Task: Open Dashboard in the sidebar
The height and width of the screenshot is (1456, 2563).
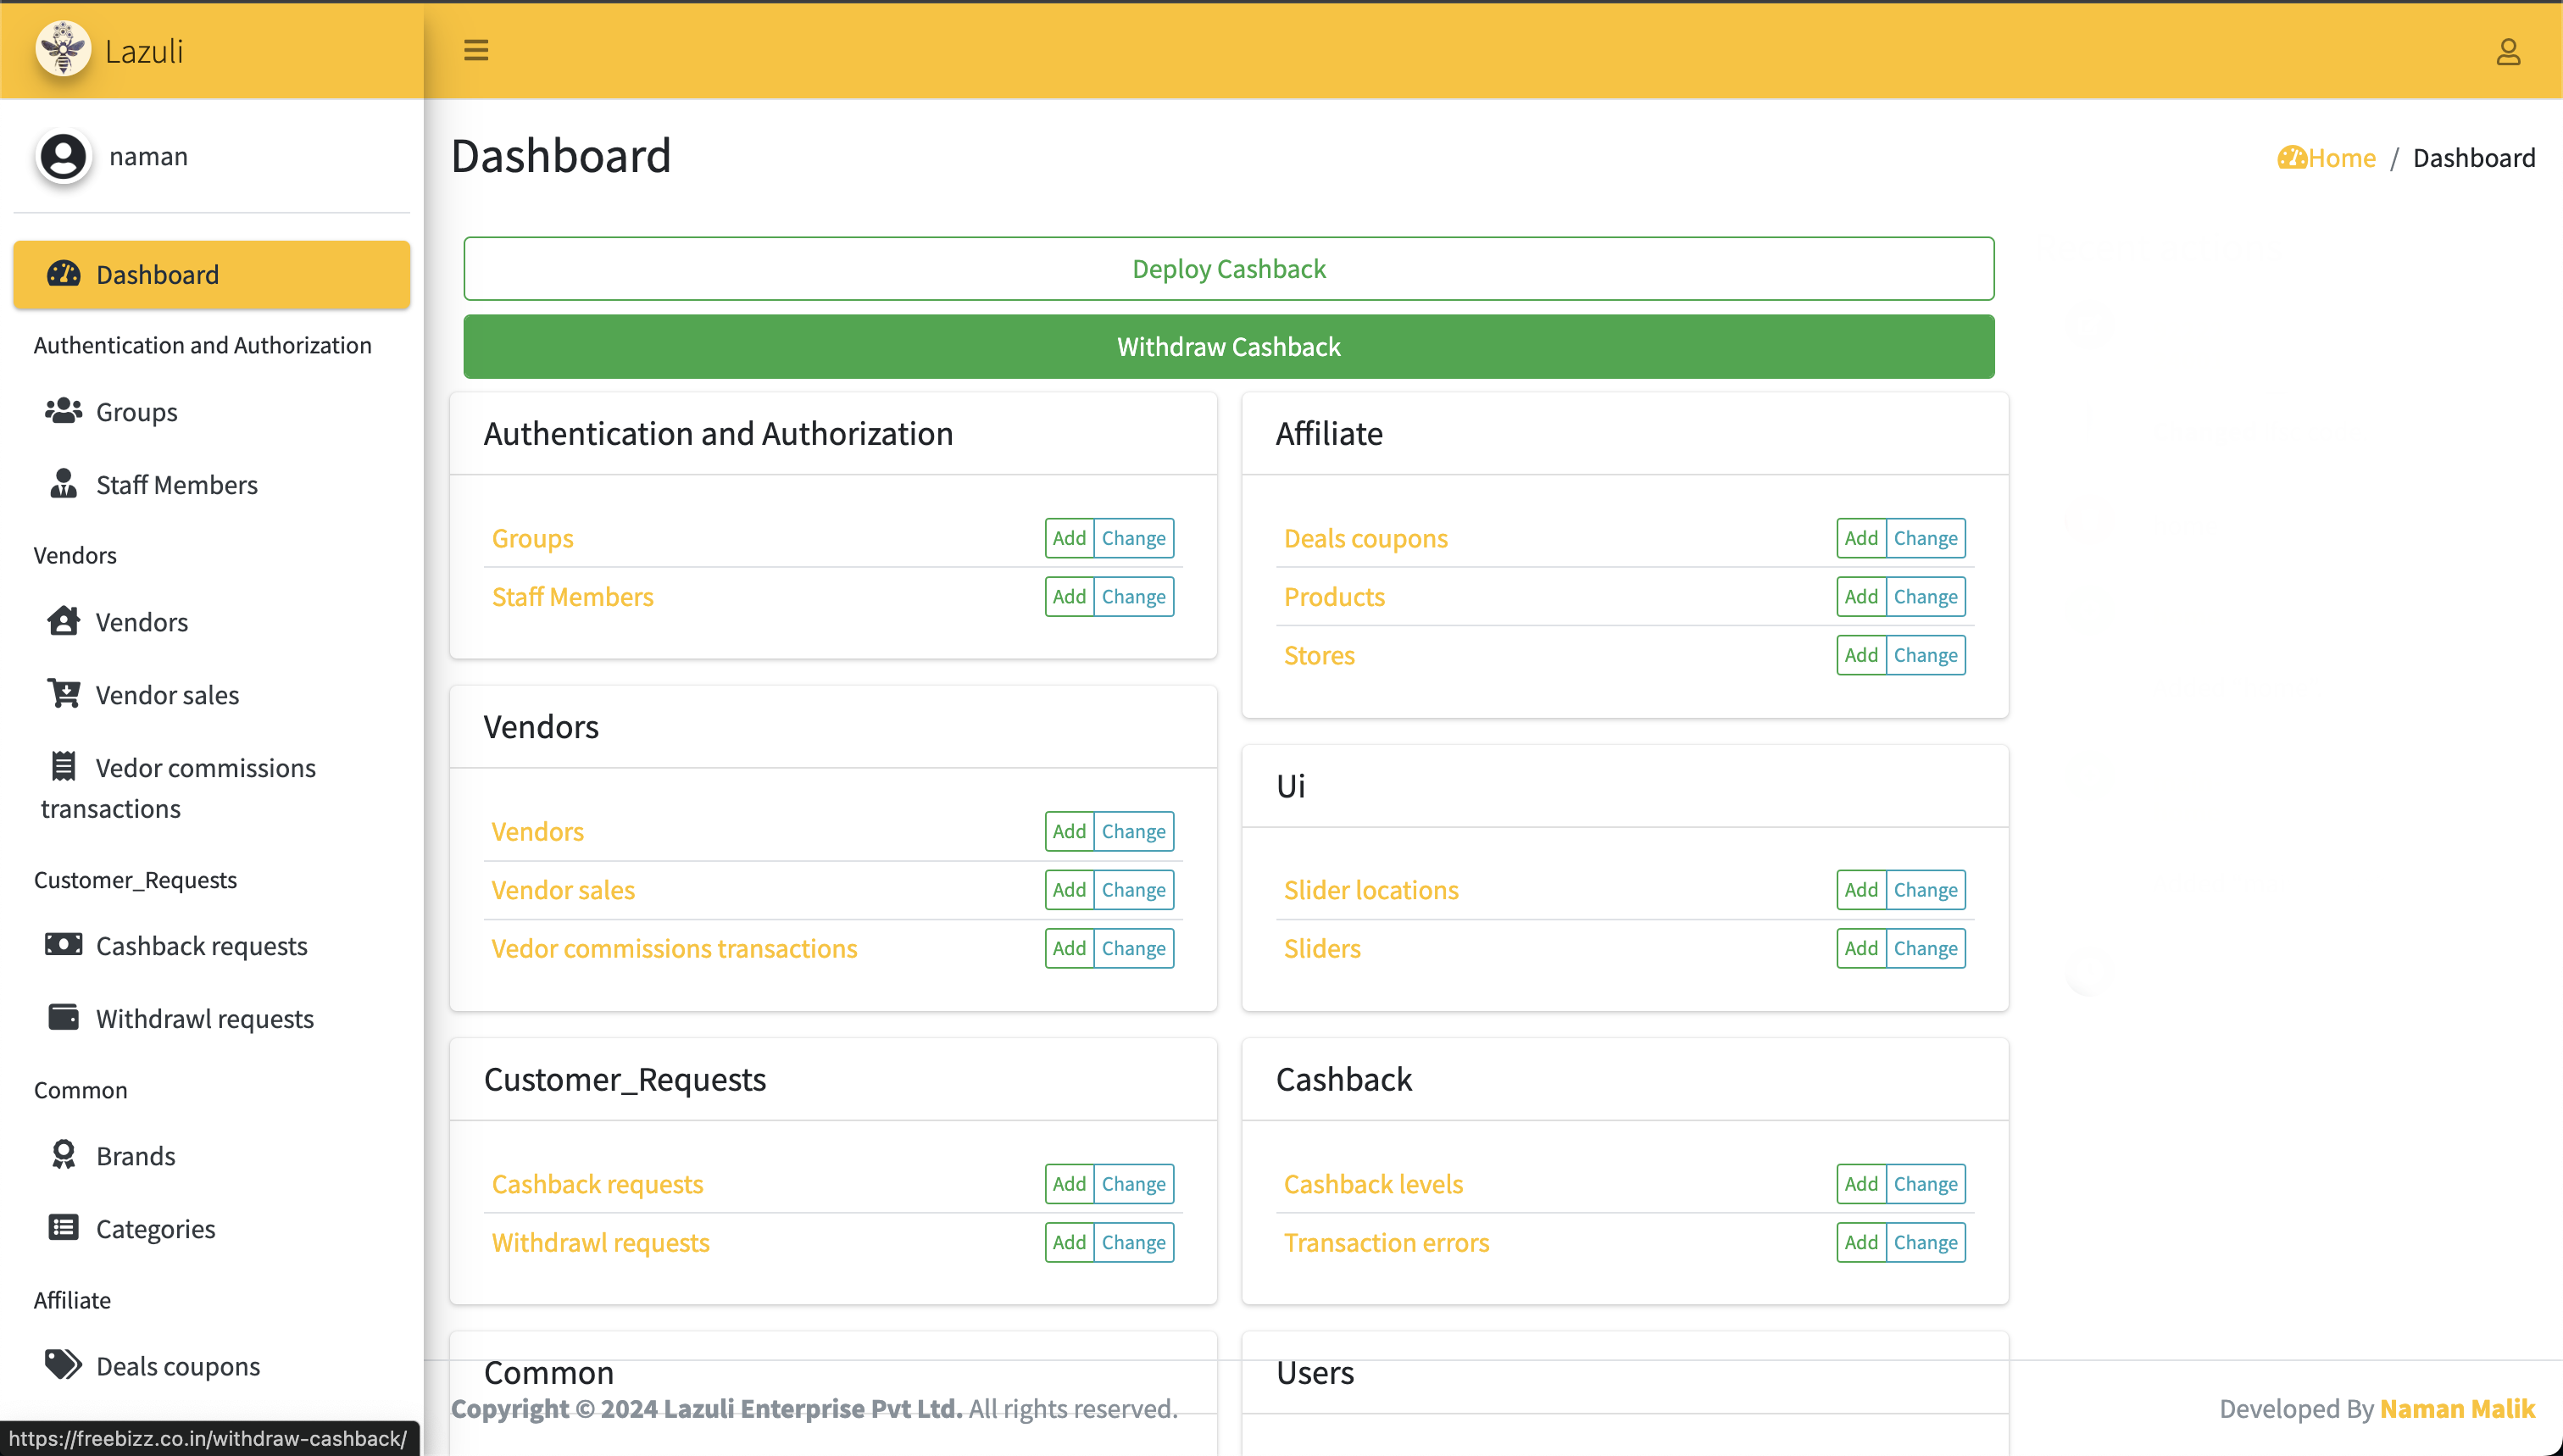Action: coord(212,274)
